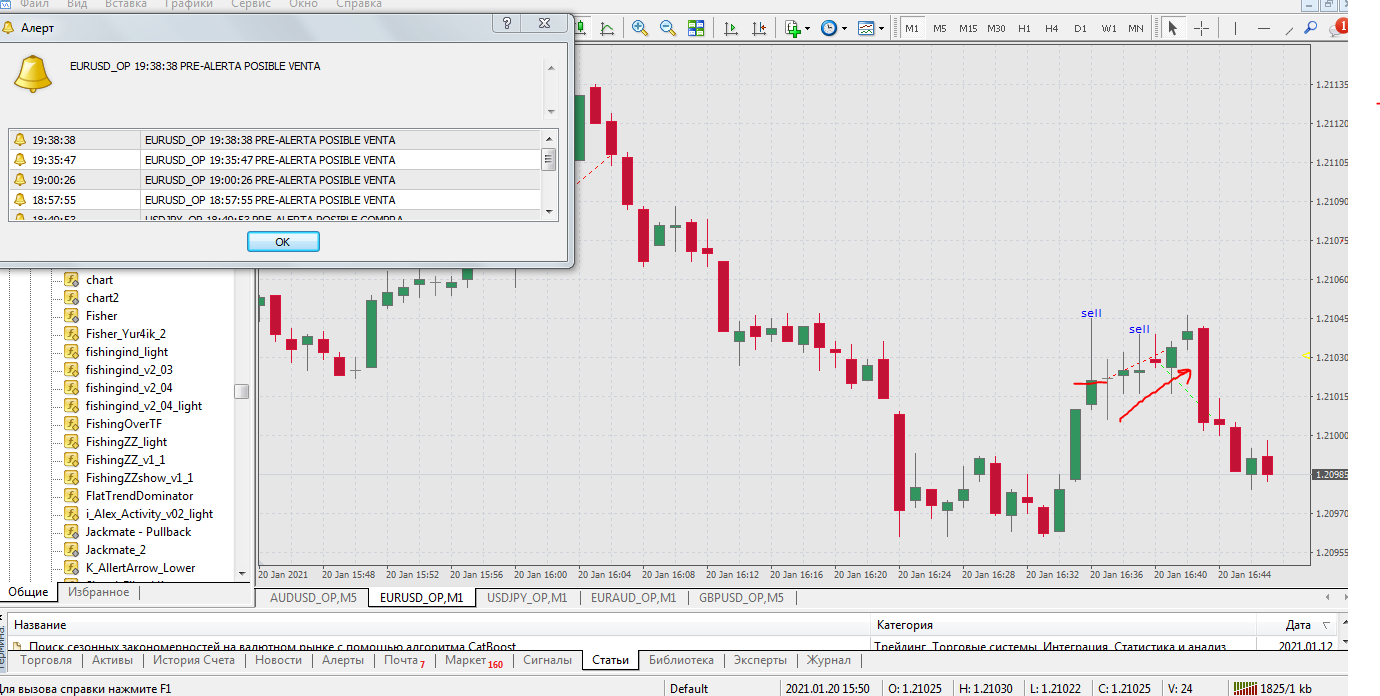Select the horizontal line drawing tool
This screenshot has height=696, width=1380.
tap(1264, 28)
